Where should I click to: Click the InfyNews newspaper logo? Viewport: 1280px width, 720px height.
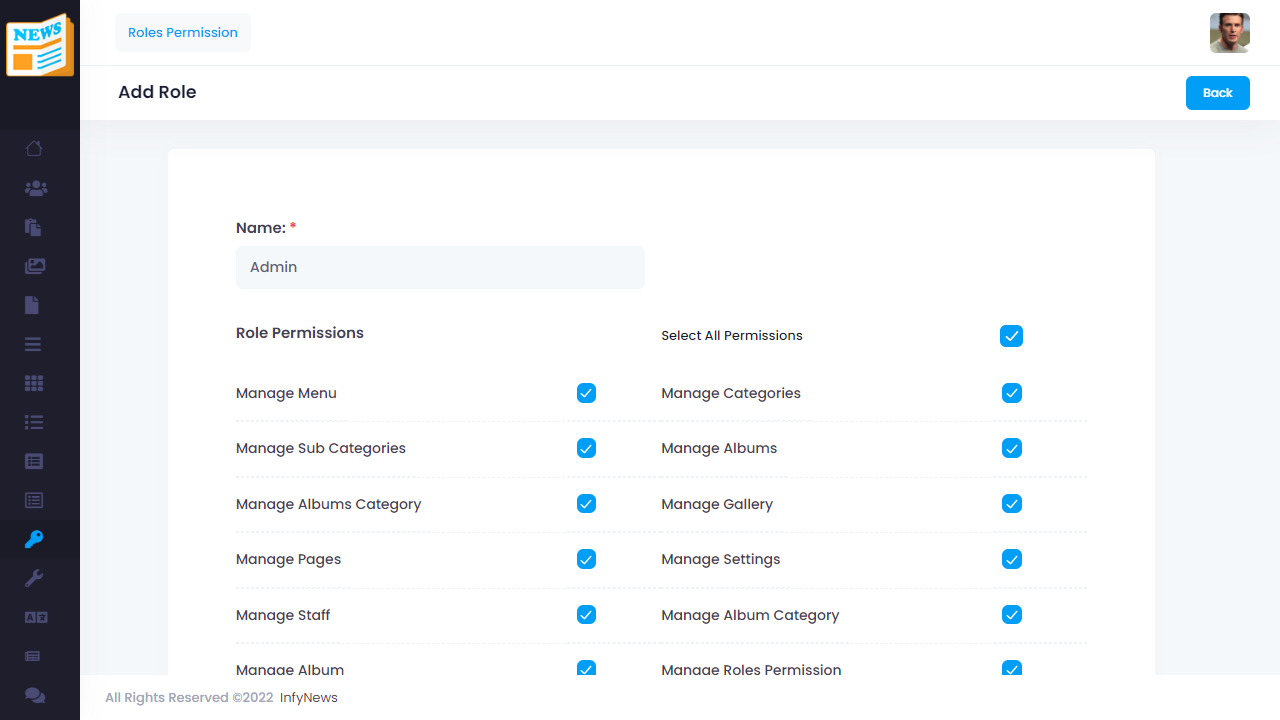pos(40,45)
